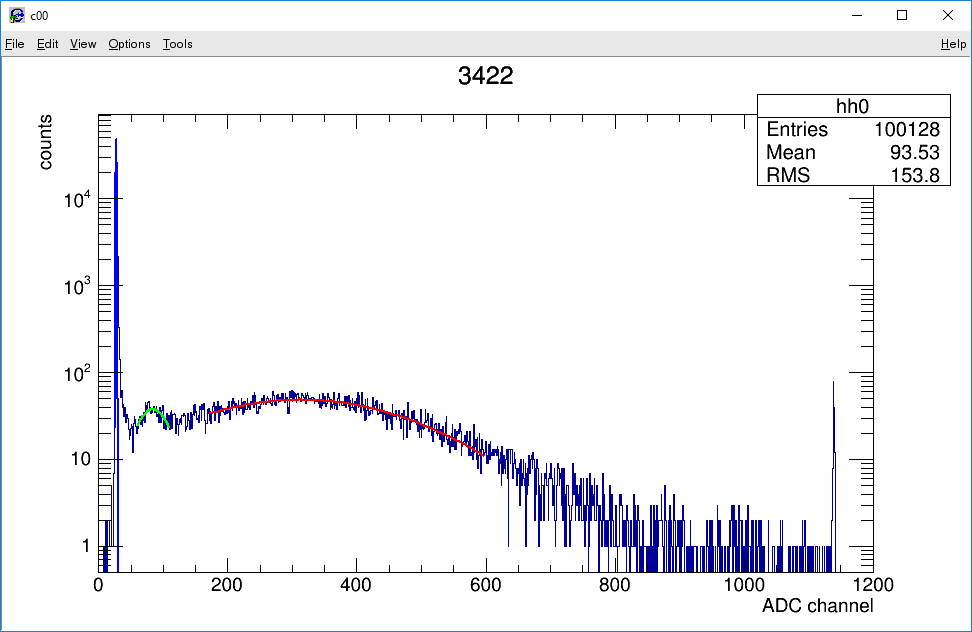This screenshot has height=632, width=972.
Task: Select the counts y-axis title
Action: [x=45, y=142]
